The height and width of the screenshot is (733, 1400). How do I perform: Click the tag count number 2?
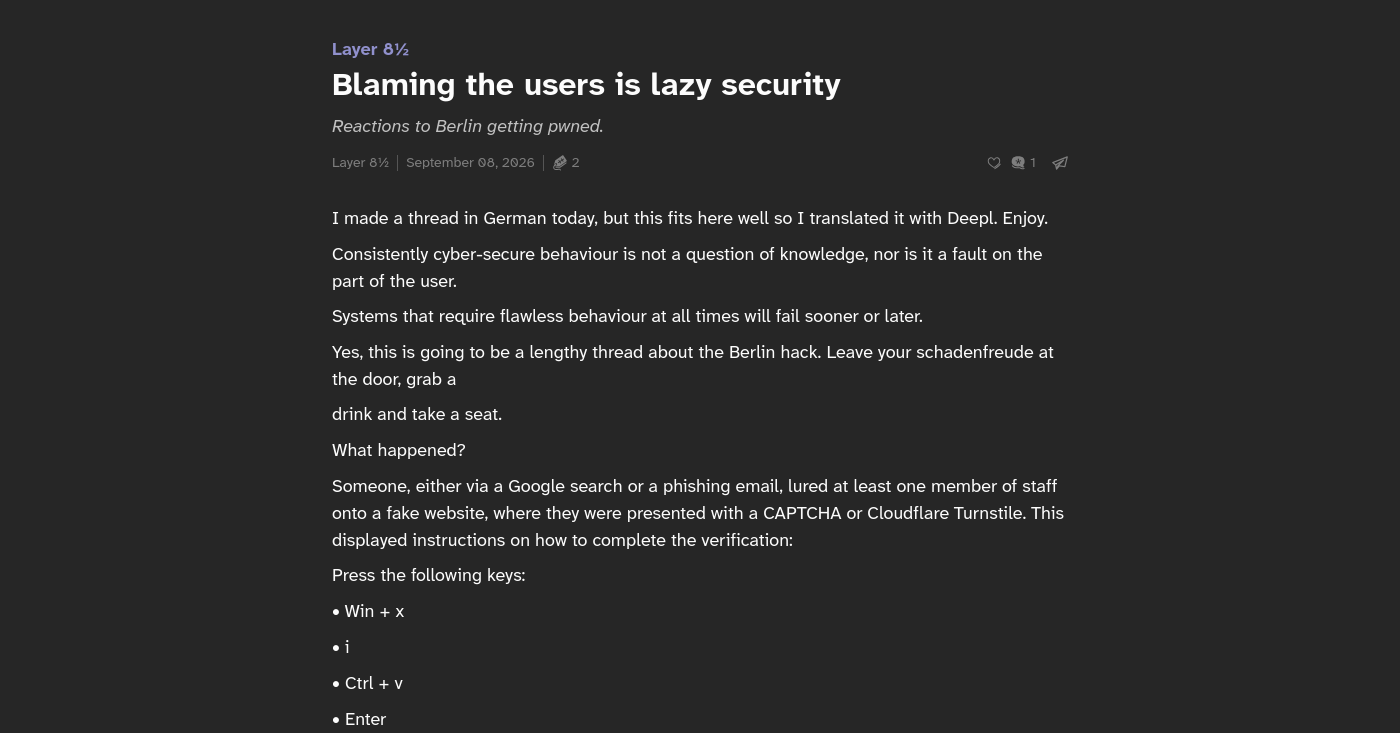tap(575, 163)
